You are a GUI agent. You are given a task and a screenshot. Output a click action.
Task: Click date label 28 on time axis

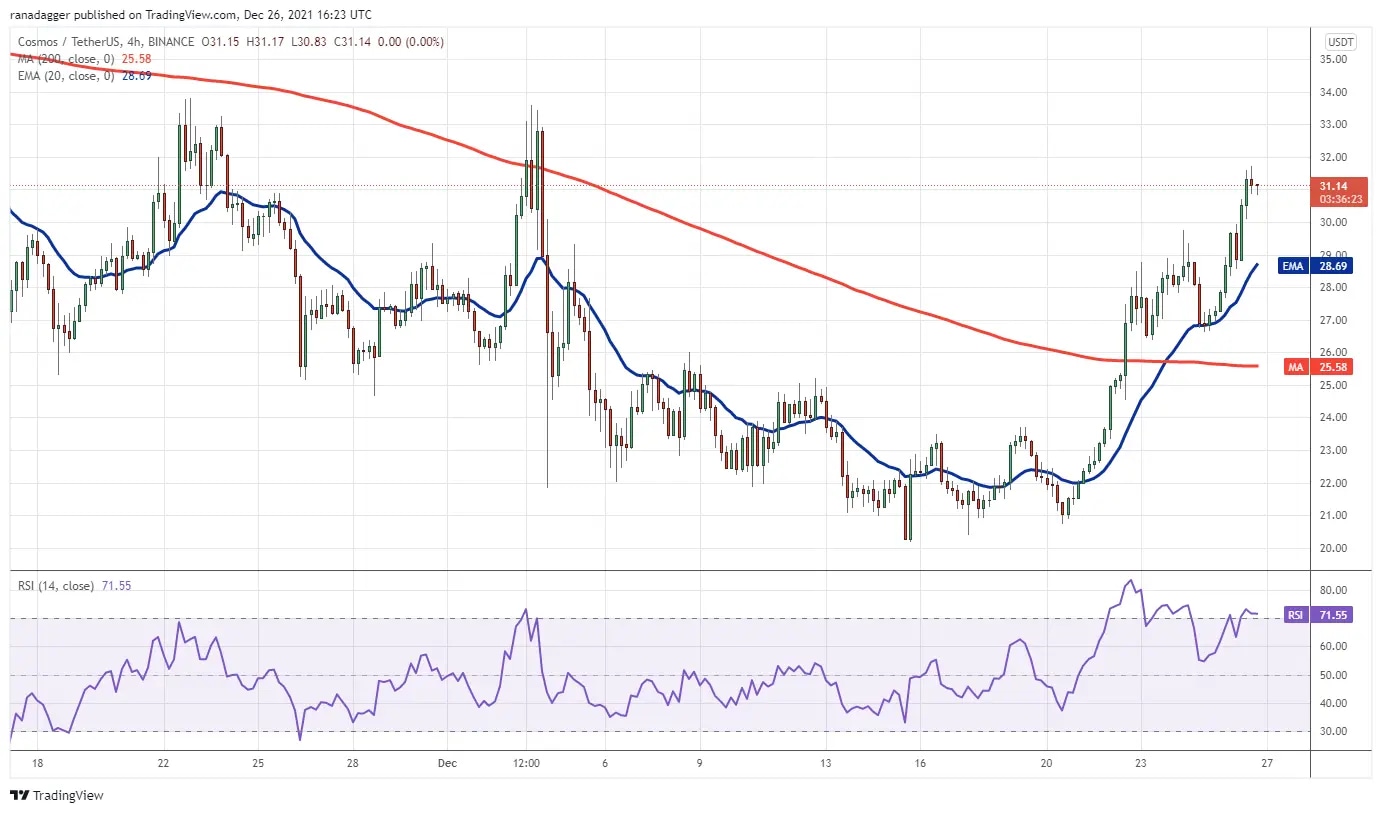(x=353, y=762)
